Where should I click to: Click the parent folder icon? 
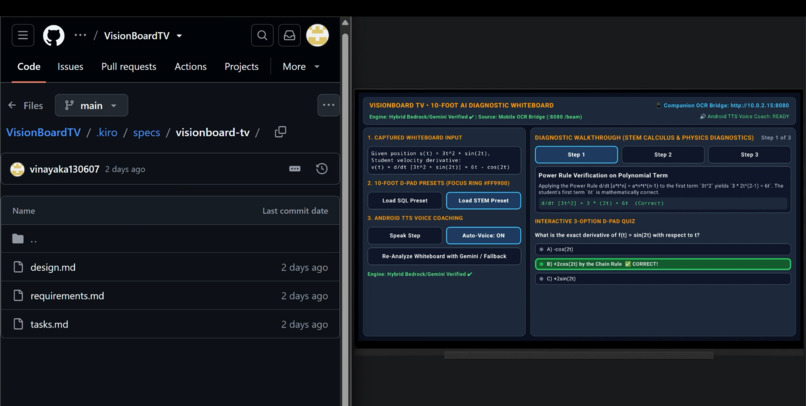click(x=18, y=238)
